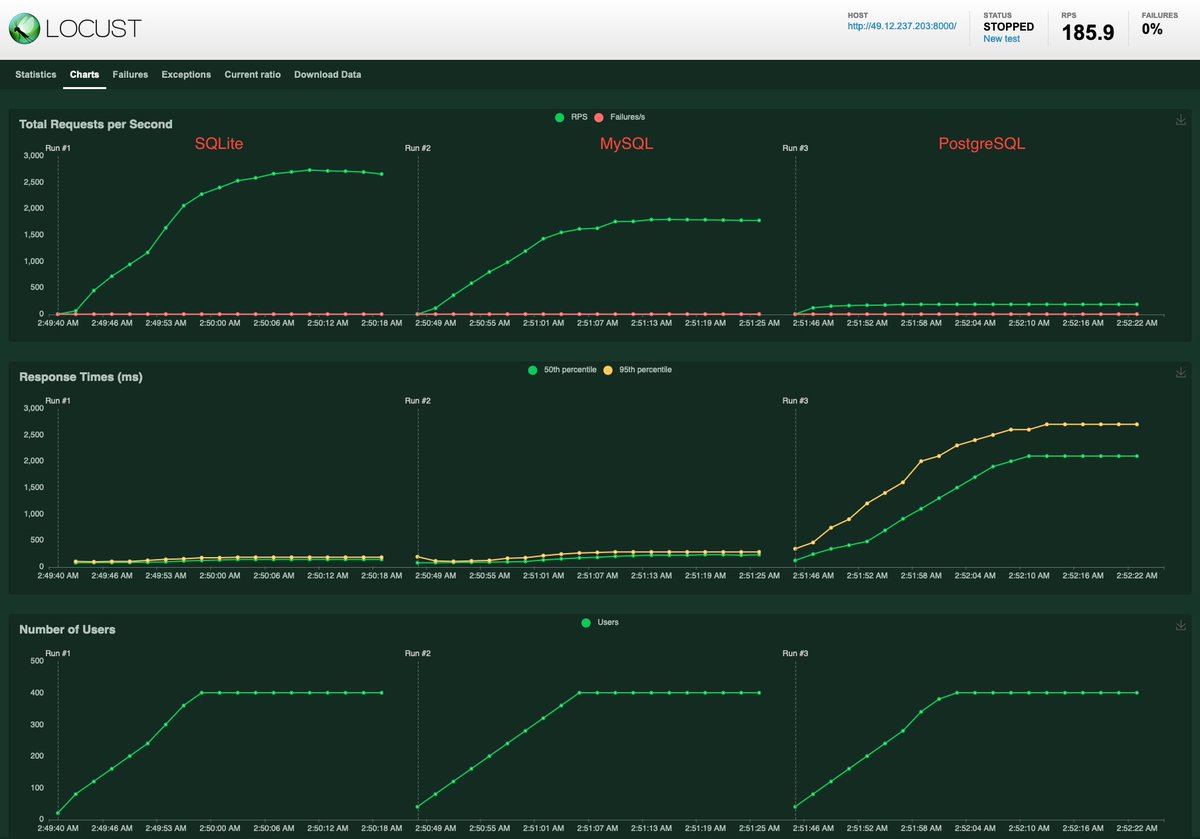
Task: Open the Download Data tab
Action: coord(327,74)
